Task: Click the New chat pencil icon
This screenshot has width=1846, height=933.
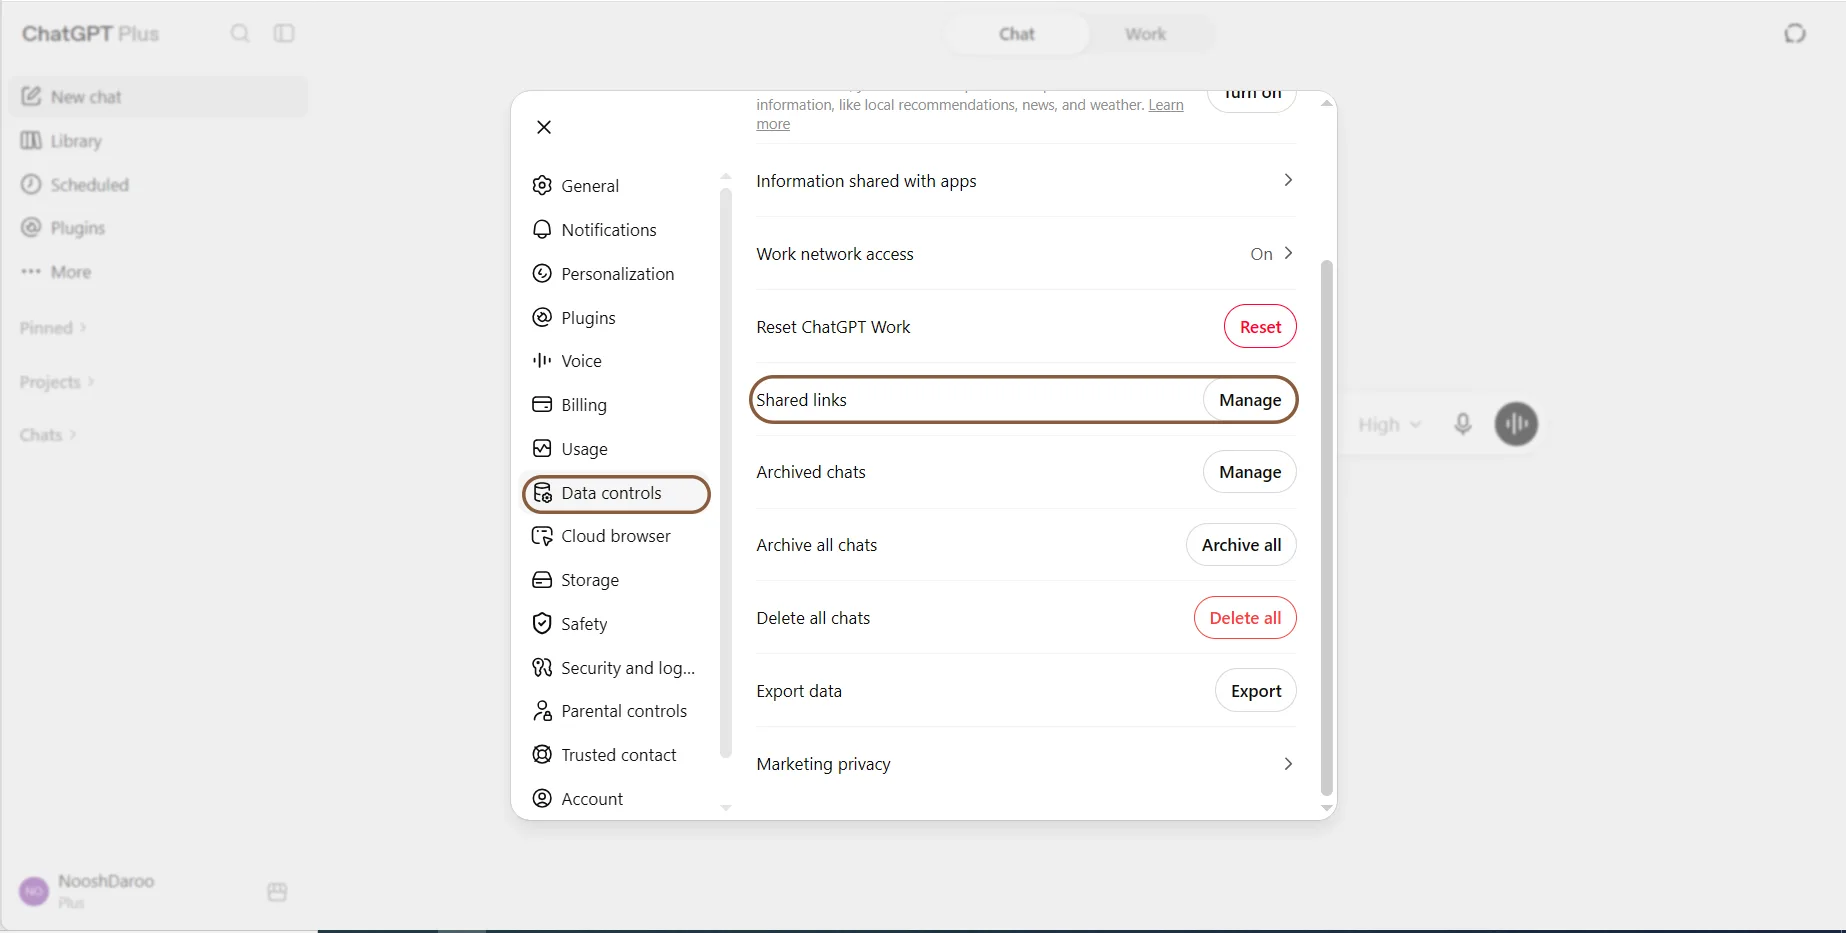Action: pos(31,96)
